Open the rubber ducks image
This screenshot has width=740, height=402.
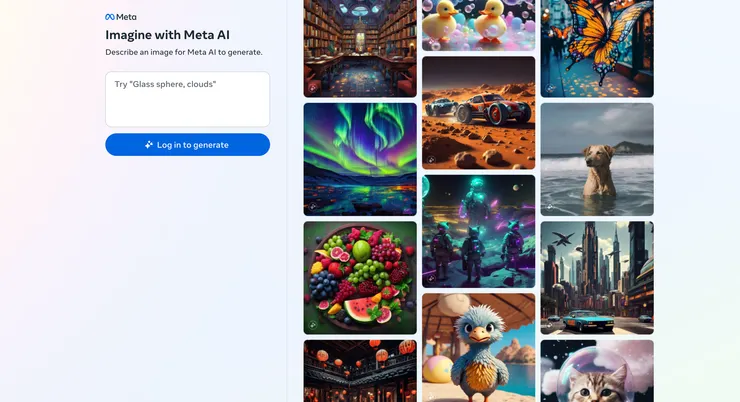[479, 25]
